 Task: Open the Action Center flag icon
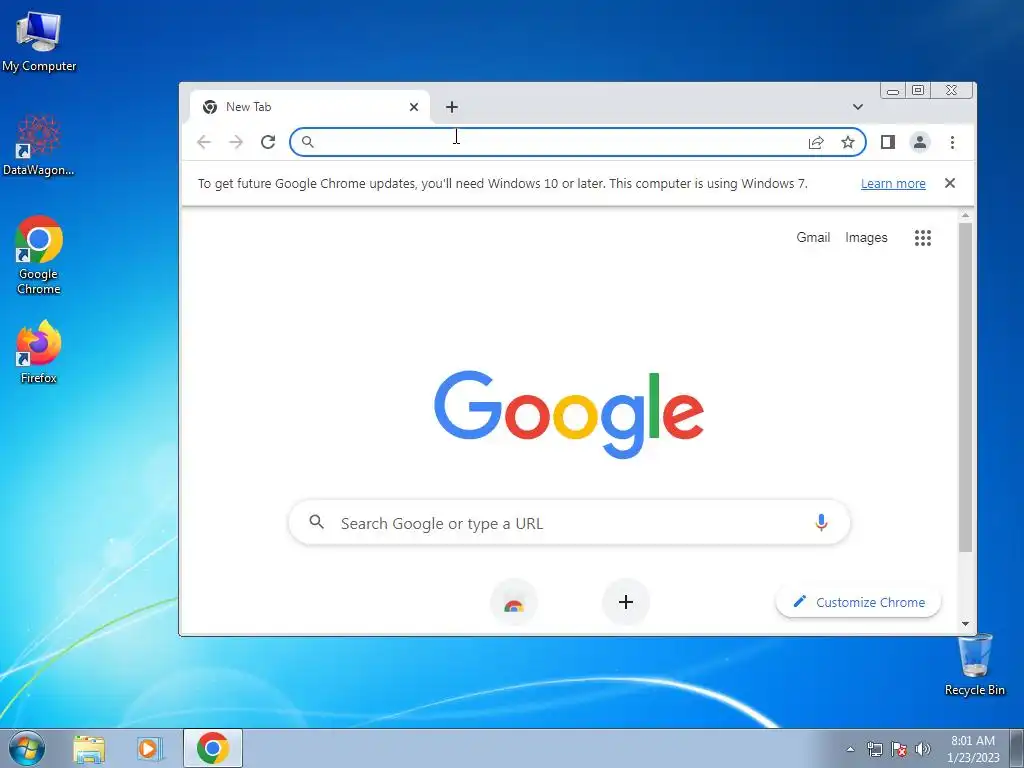pyautogui.click(x=899, y=750)
